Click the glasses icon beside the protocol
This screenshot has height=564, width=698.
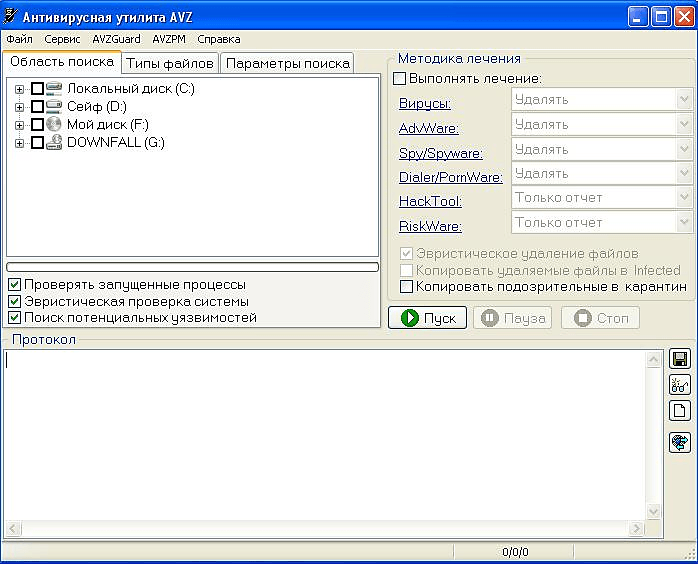click(680, 385)
